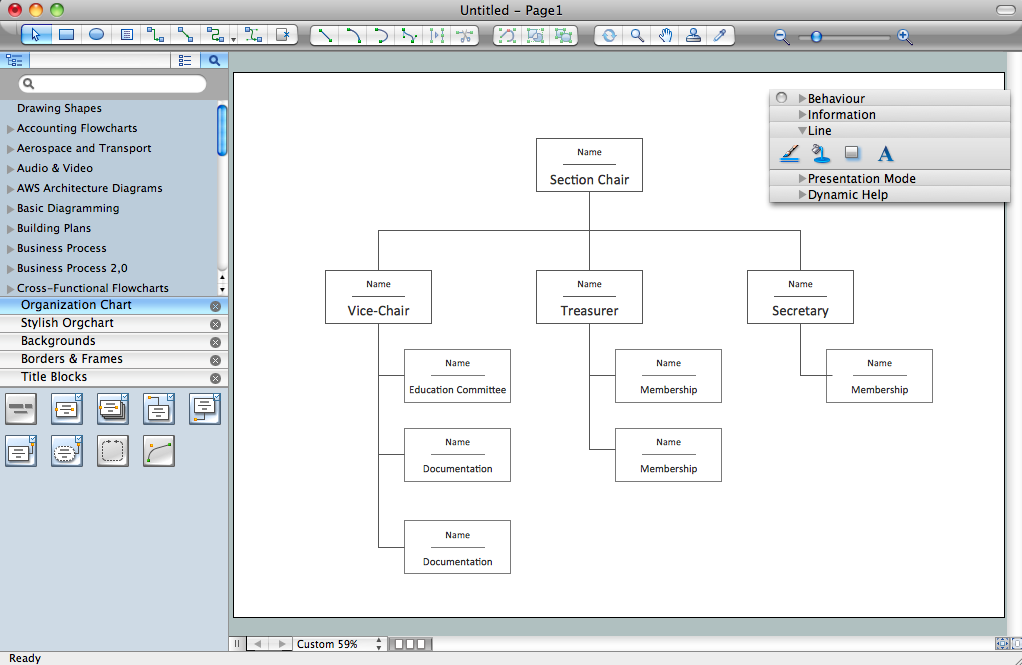Image resolution: width=1022 pixels, height=665 pixels.
Task: Select Cross-Functional Flowcharts library entry
Action: click(x=93, y=288)
